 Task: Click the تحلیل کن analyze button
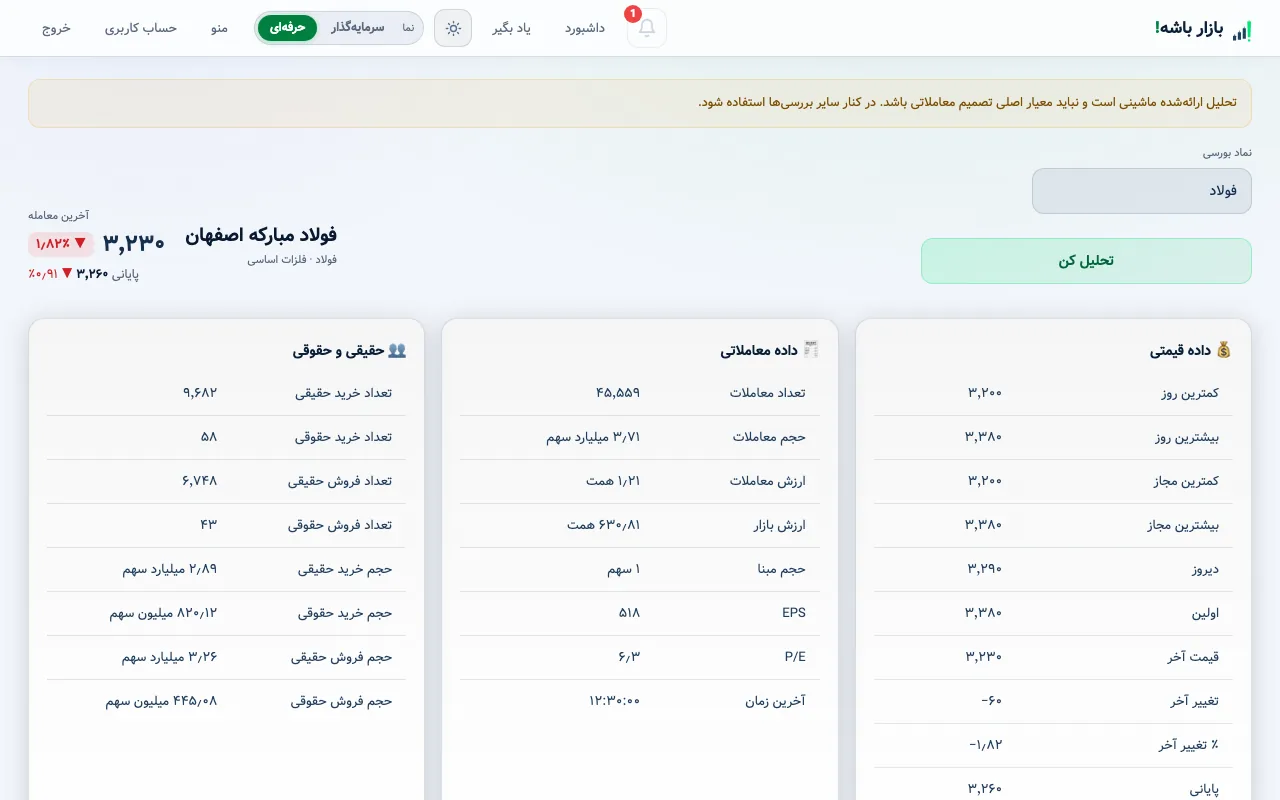[1086, 261]
